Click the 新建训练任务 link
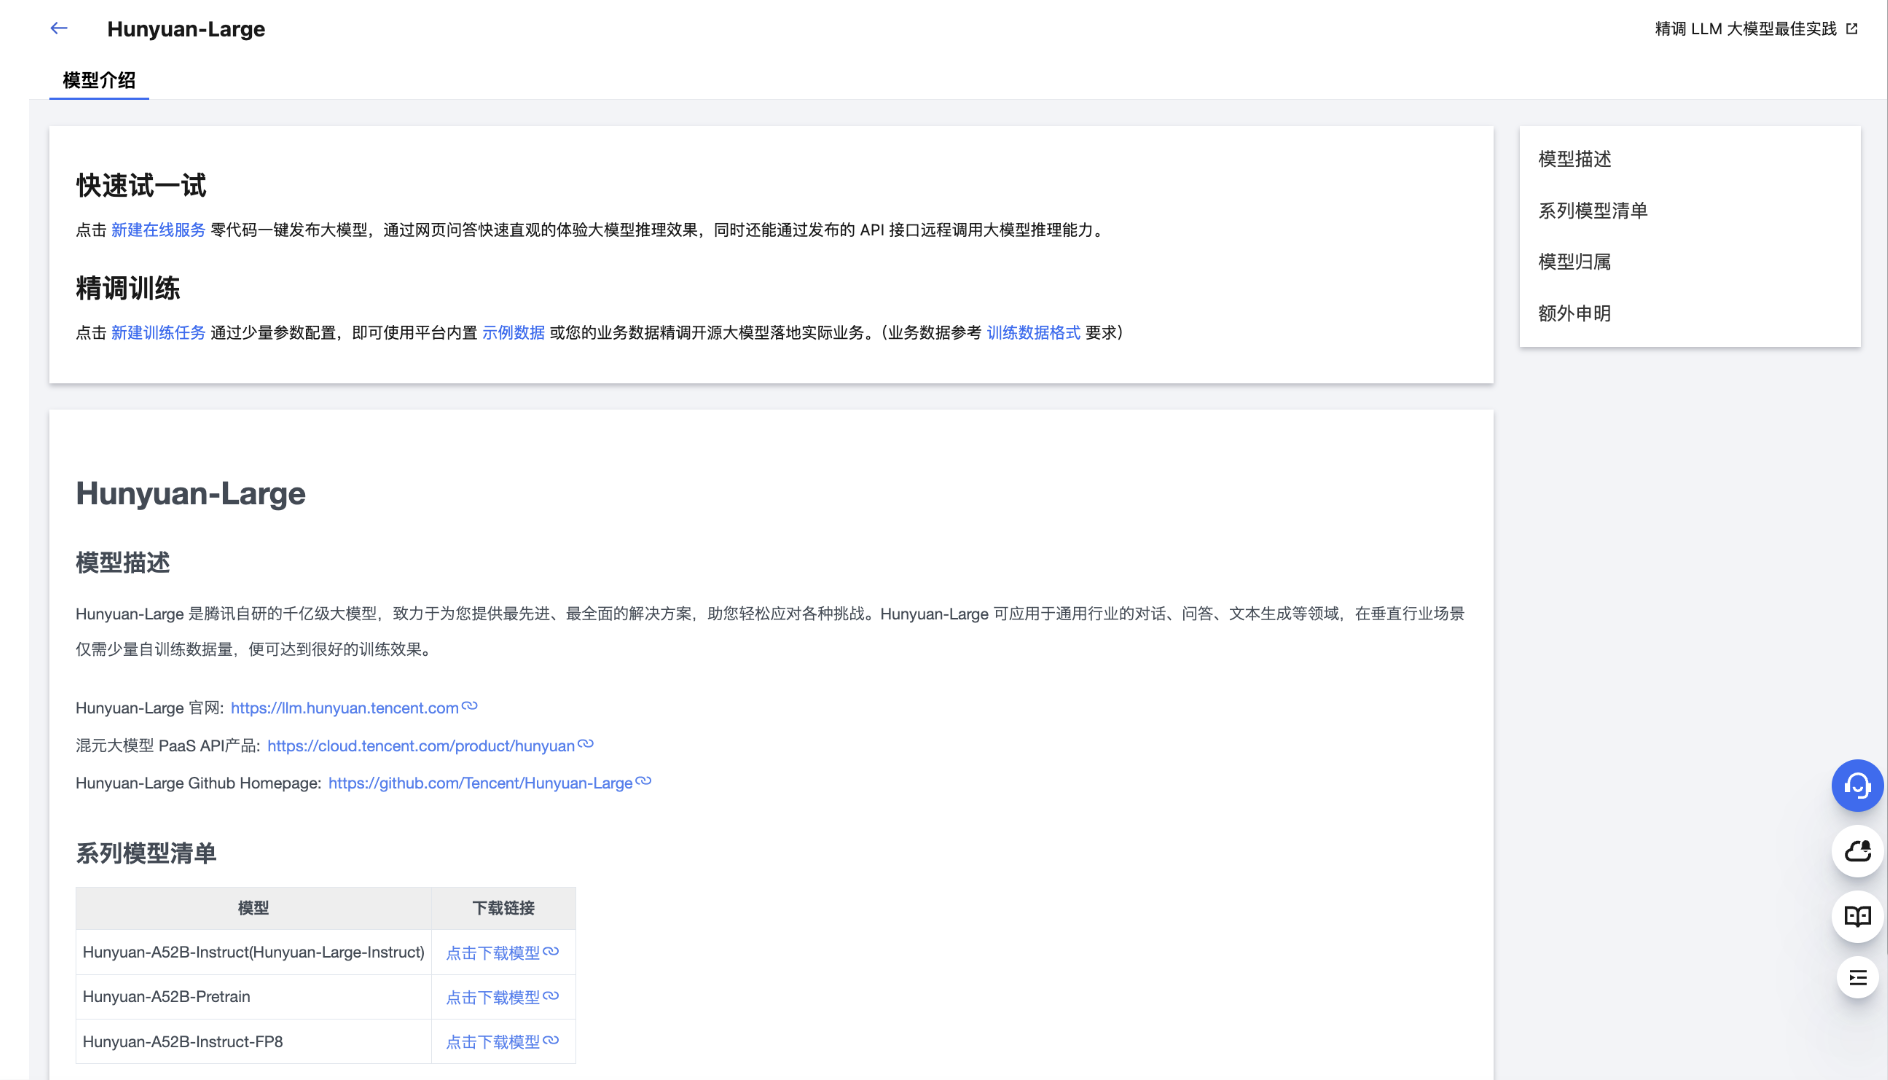1888x1080 pixels. pyautogui.click(x=158, y=333)
